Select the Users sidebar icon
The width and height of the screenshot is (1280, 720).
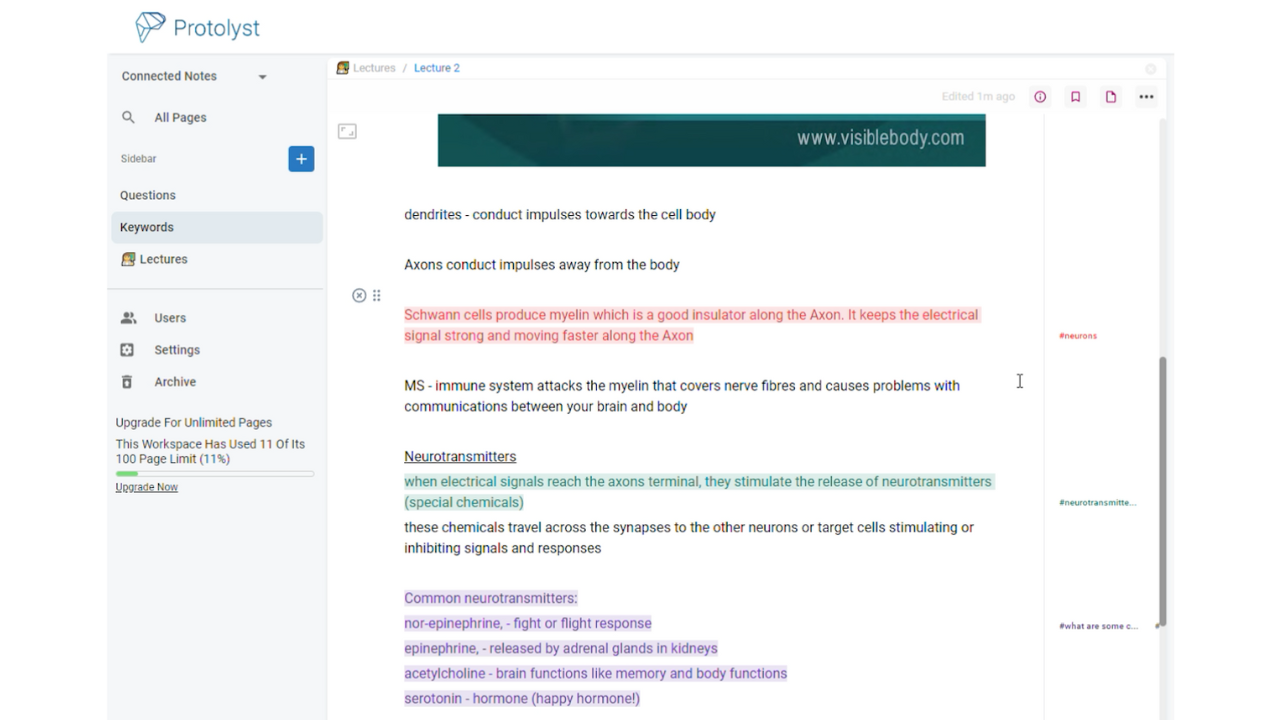pos(128,317)
